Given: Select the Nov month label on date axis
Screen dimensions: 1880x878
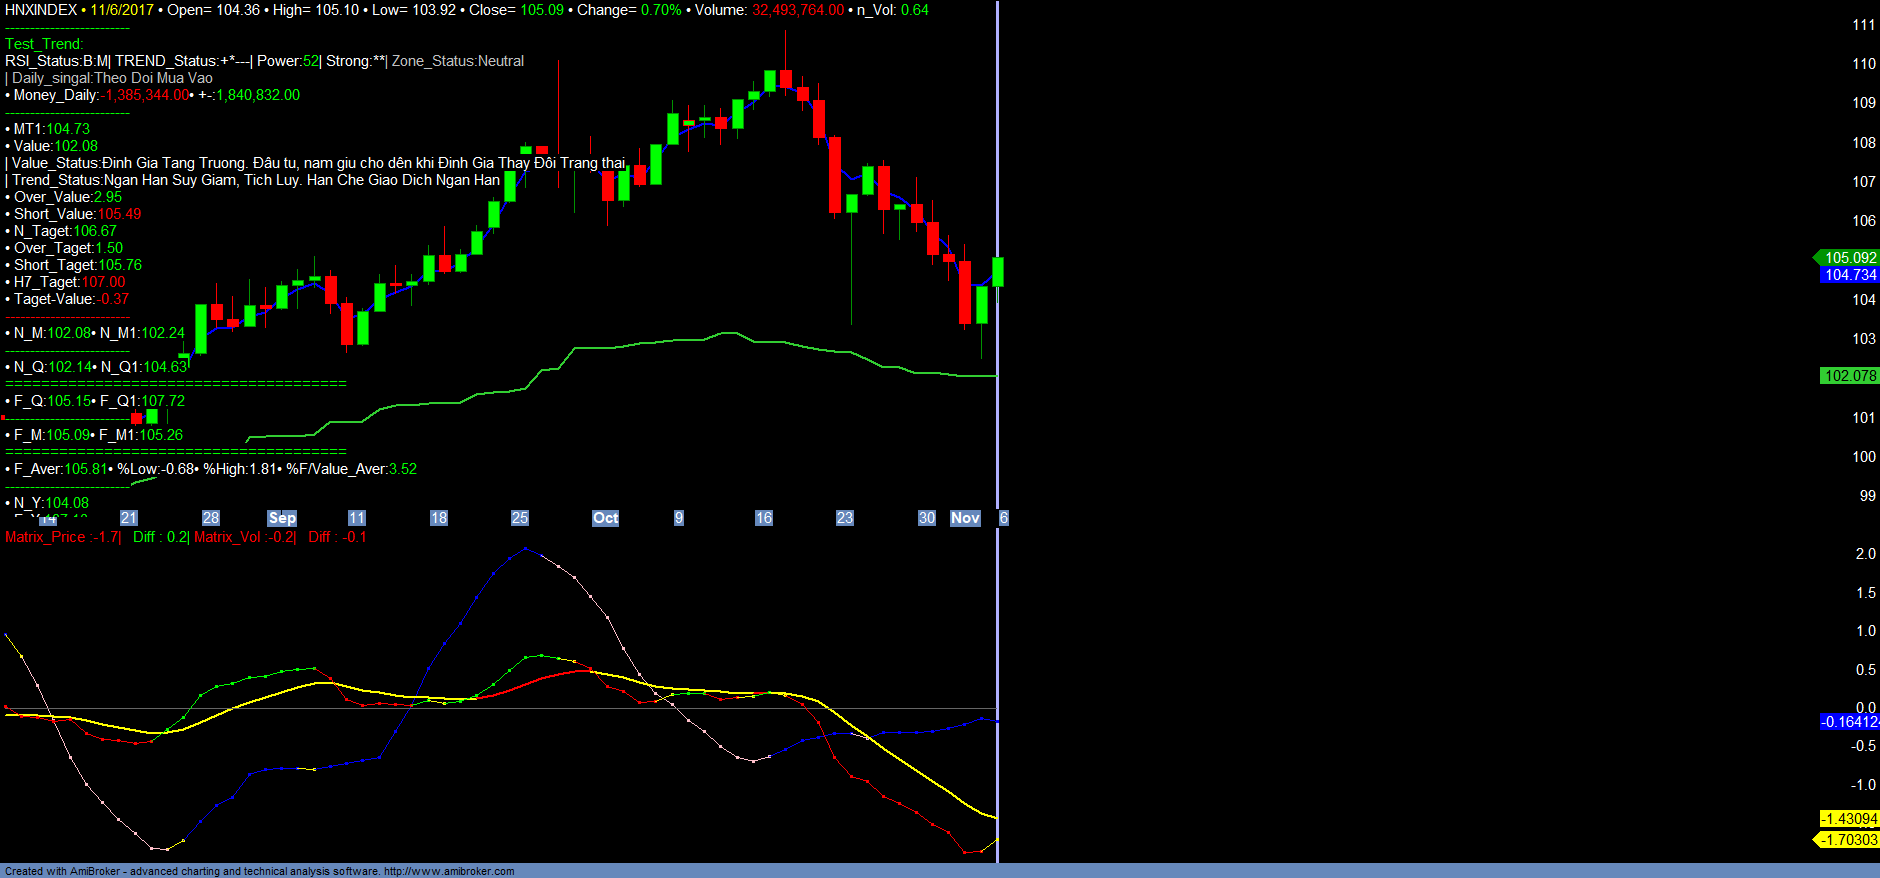Looking at the screenshot, I should point(965,518).
